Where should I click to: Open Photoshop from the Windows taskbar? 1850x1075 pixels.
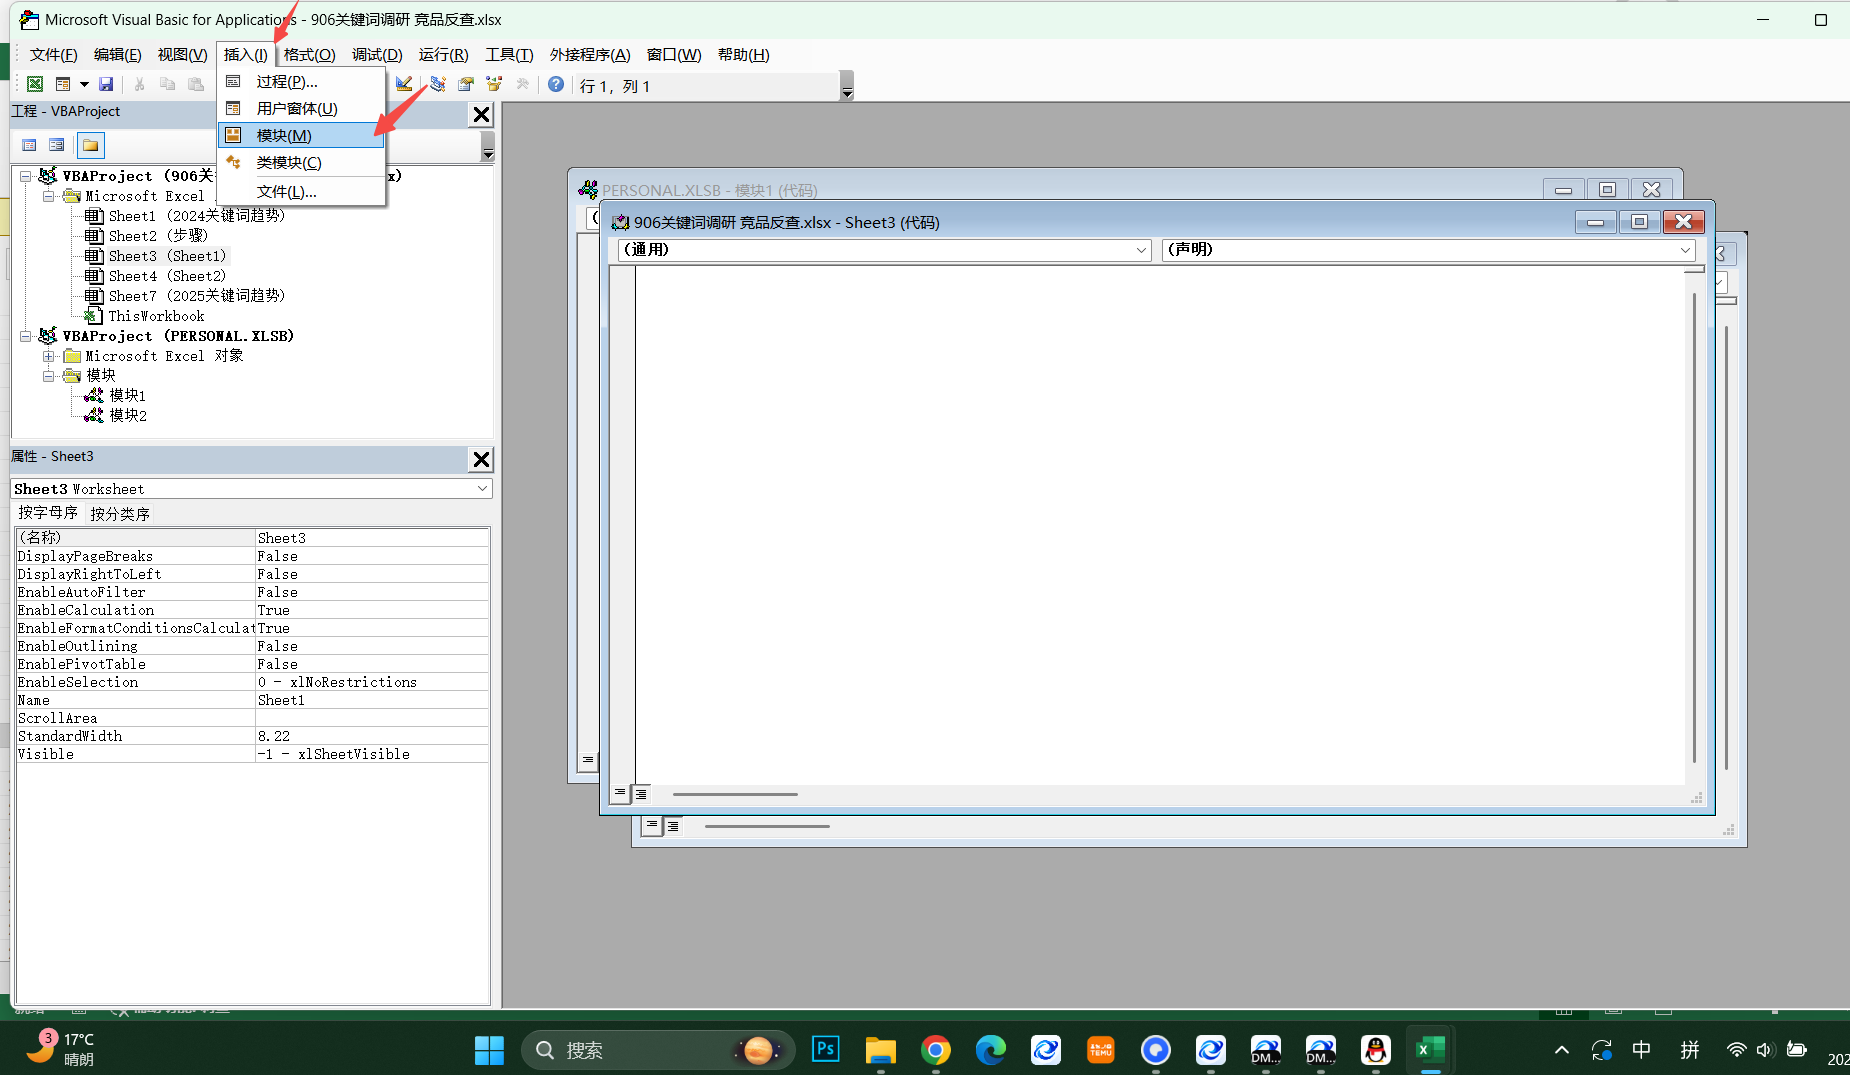point(825,1050)
